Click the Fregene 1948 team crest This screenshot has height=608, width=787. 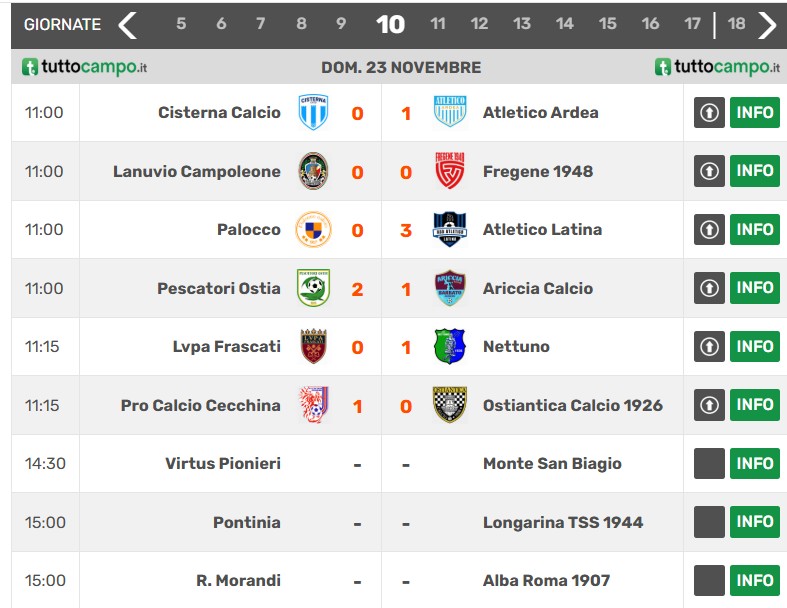click(449, 171)
